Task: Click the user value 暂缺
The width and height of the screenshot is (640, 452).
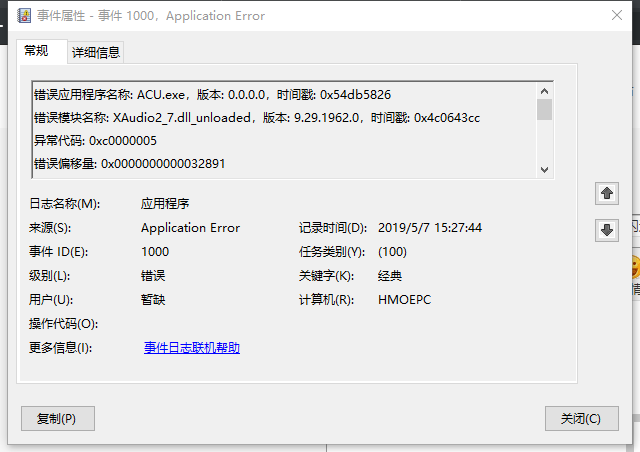Action: pyautogui.click(x=153, y=300)
